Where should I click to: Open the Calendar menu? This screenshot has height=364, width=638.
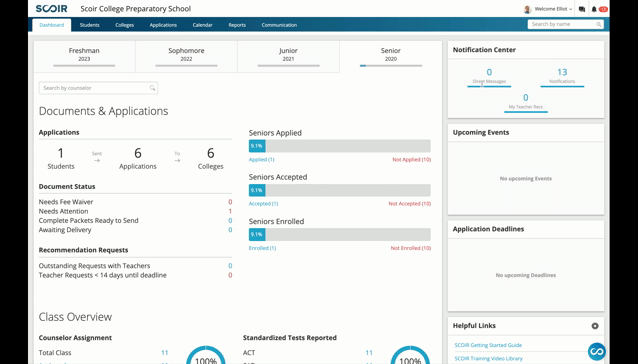tap(203, 25)
